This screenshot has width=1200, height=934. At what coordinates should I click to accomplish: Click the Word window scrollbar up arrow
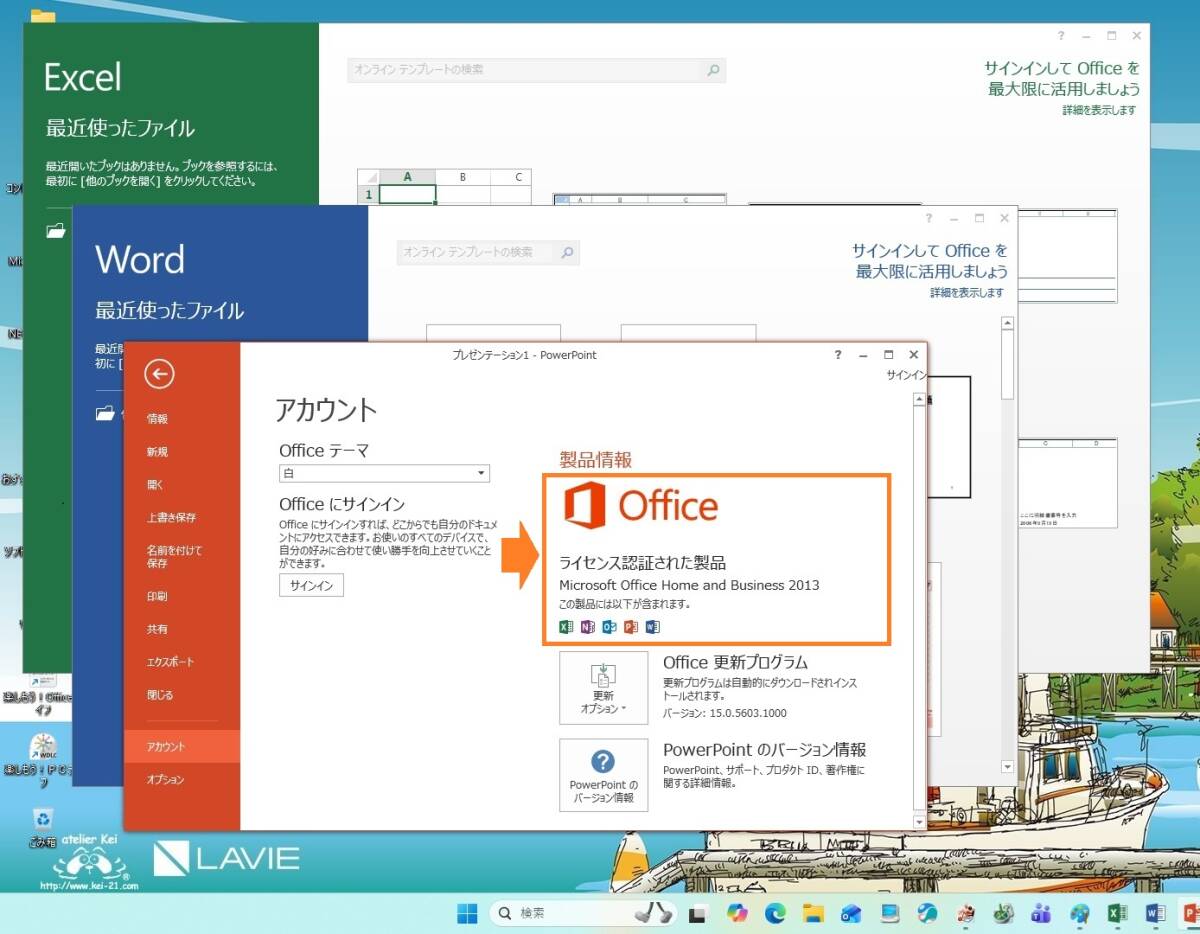(1008, 324)
